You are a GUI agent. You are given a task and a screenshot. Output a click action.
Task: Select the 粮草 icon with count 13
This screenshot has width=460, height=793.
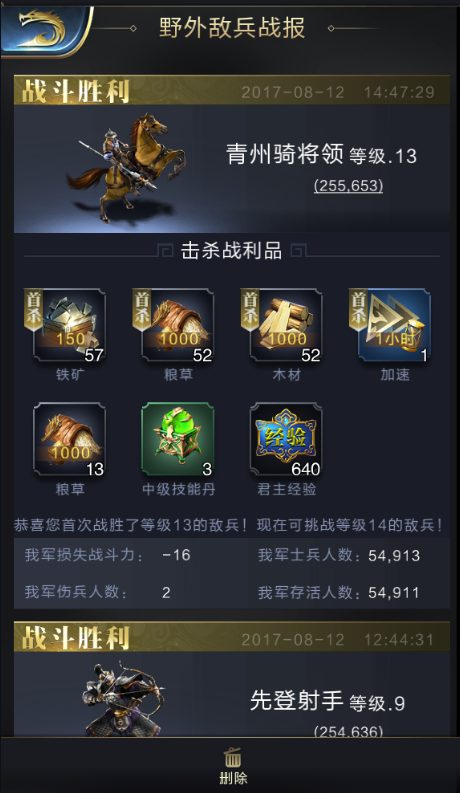click(69, 439)
